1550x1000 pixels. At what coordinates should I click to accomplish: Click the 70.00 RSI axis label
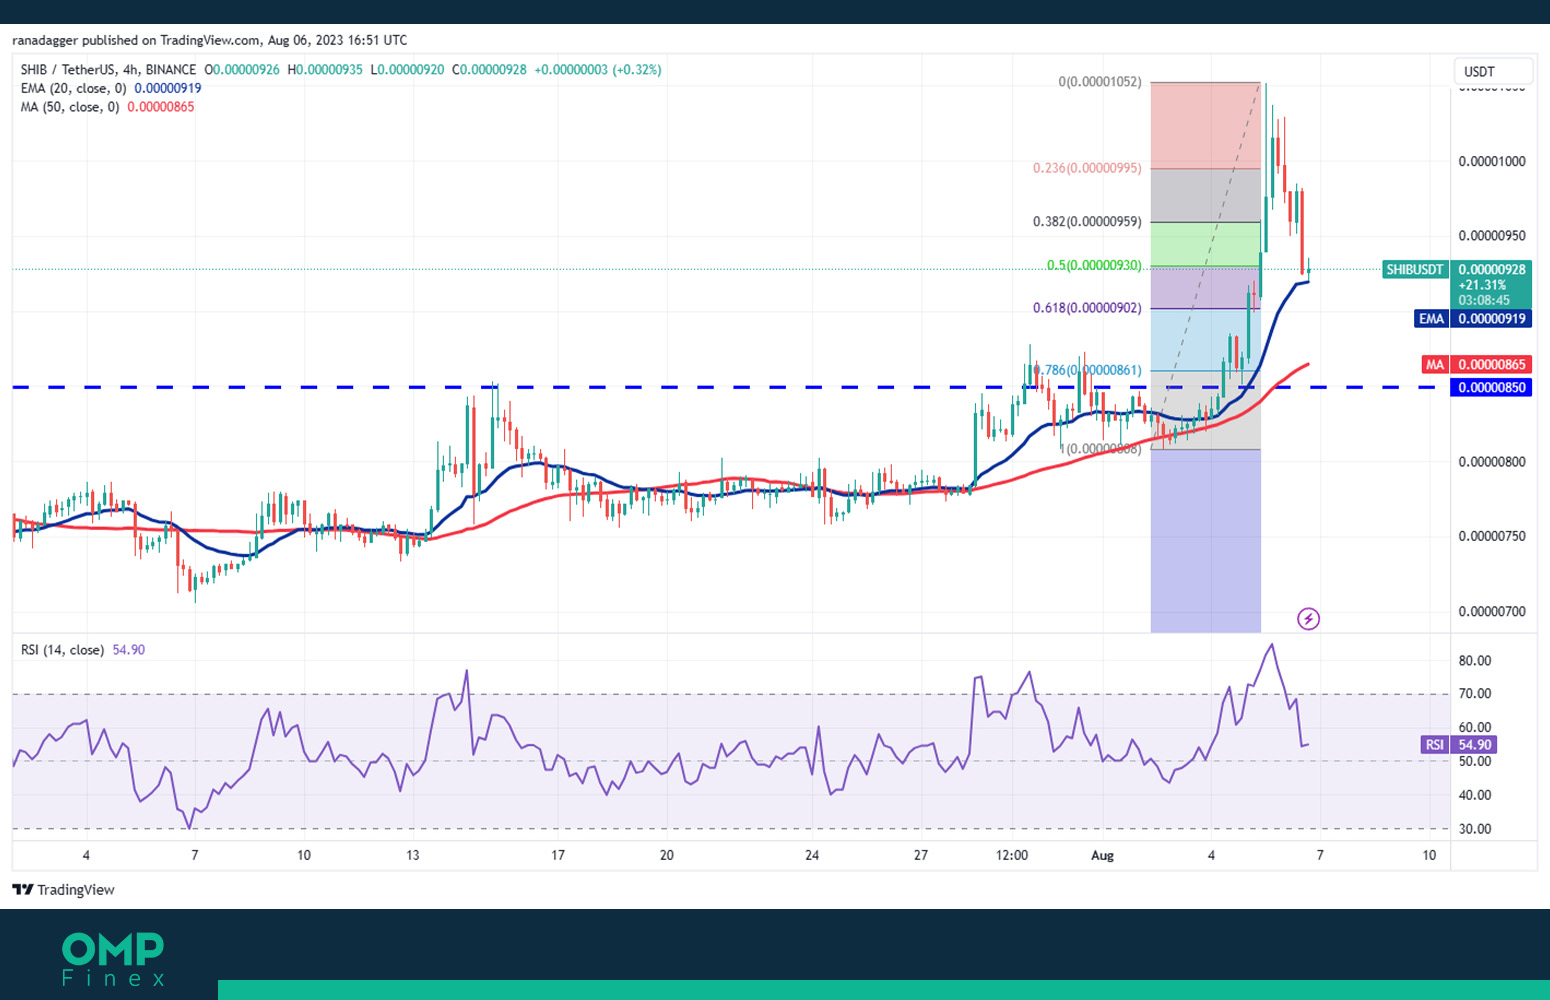[1475, 694]
